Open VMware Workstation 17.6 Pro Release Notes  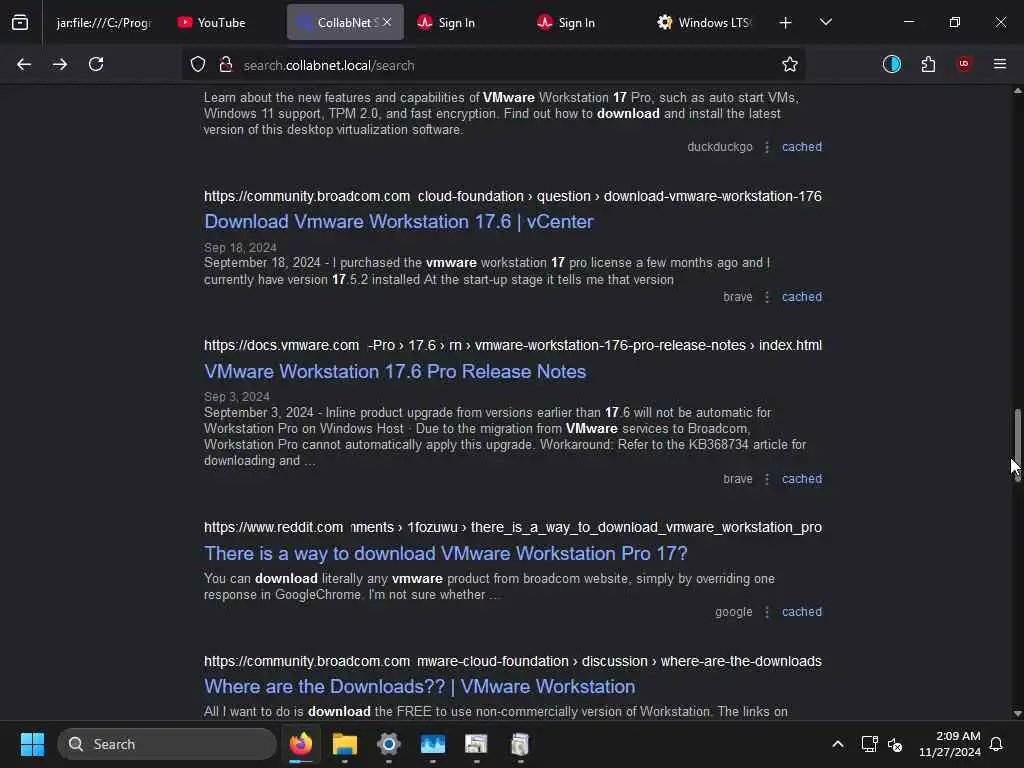395,372
